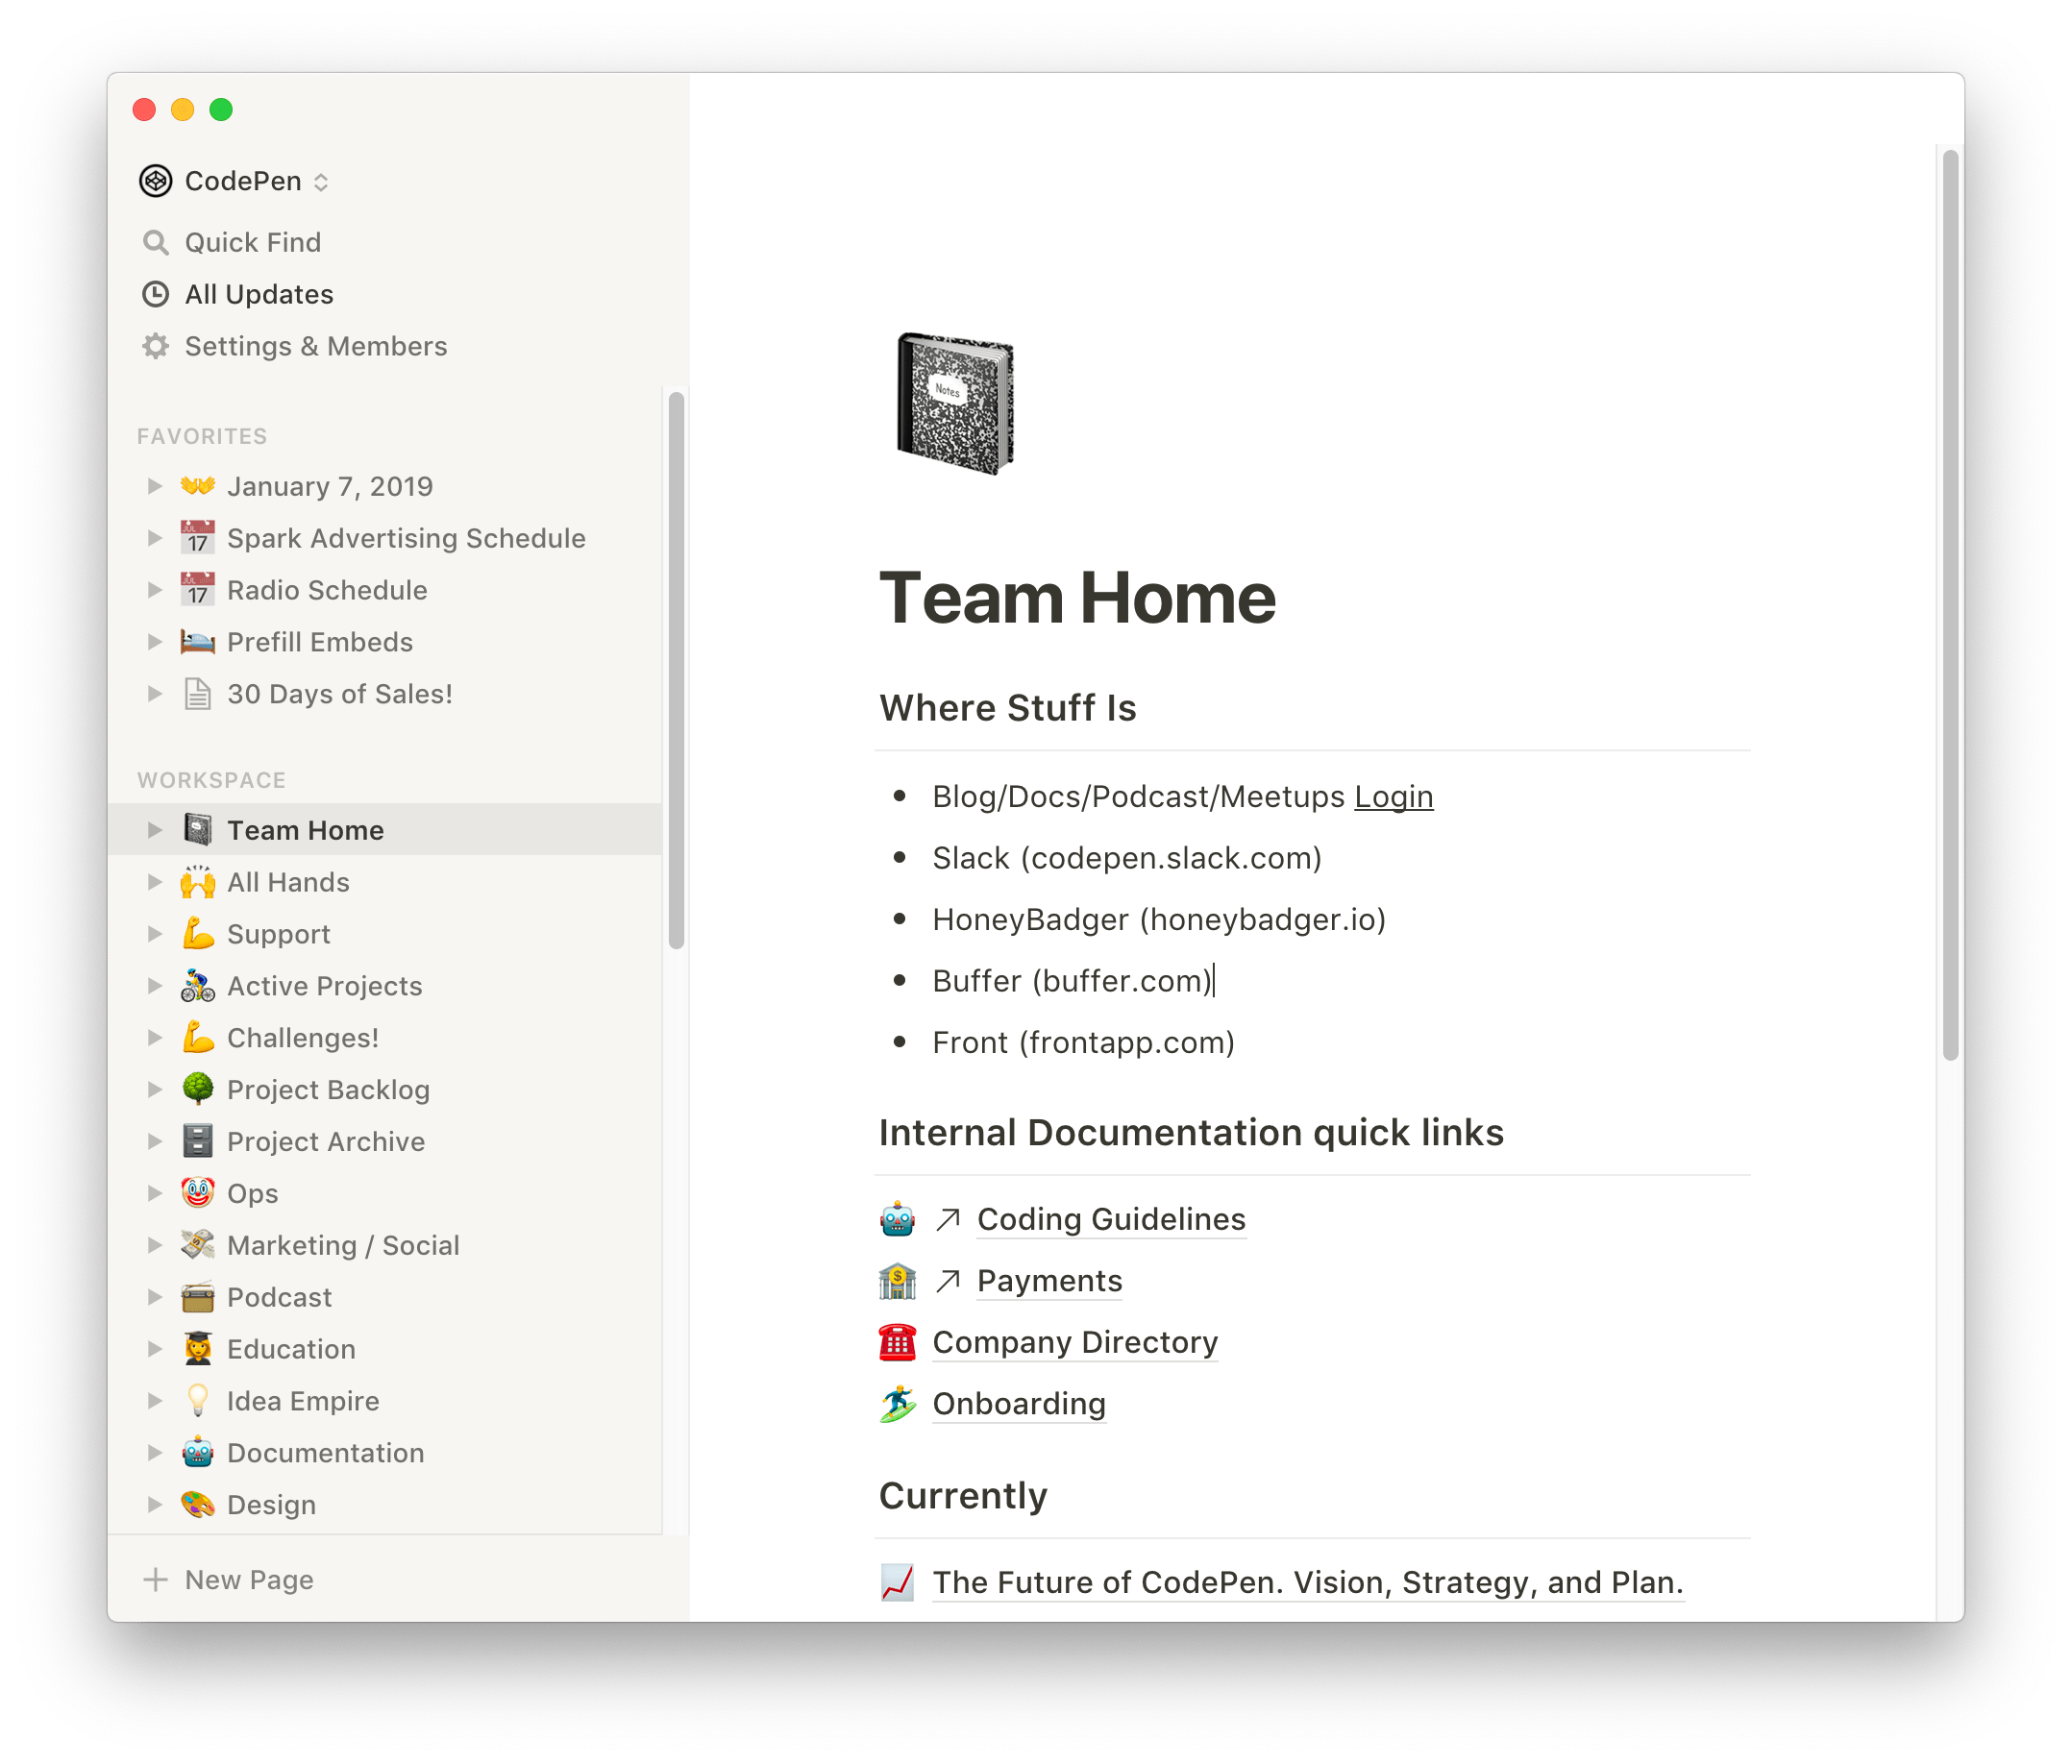Screen dimensions: 2072x1764
Task: Click the Quick Find magnifier icon
Action: 155,242
